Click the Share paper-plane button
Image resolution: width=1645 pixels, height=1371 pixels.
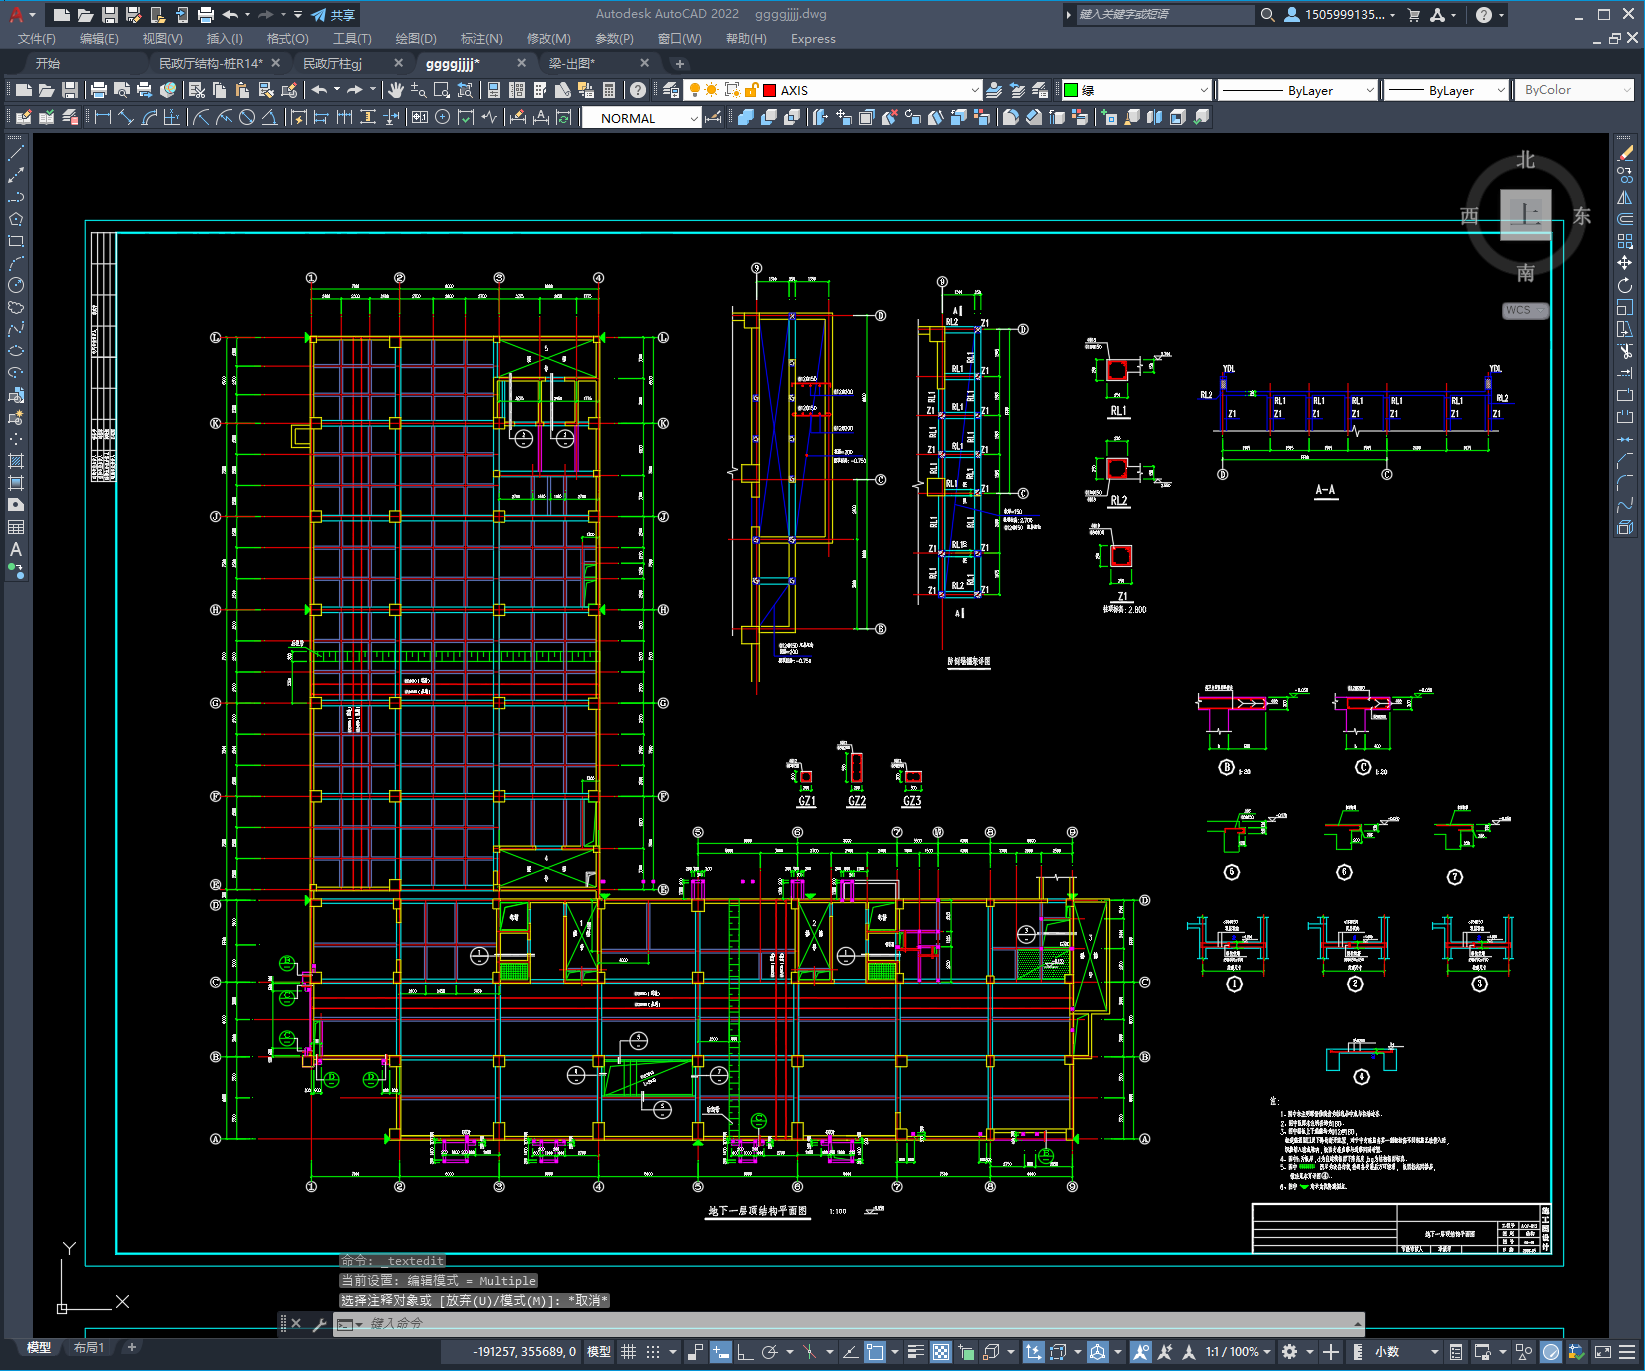click(333, 15)
